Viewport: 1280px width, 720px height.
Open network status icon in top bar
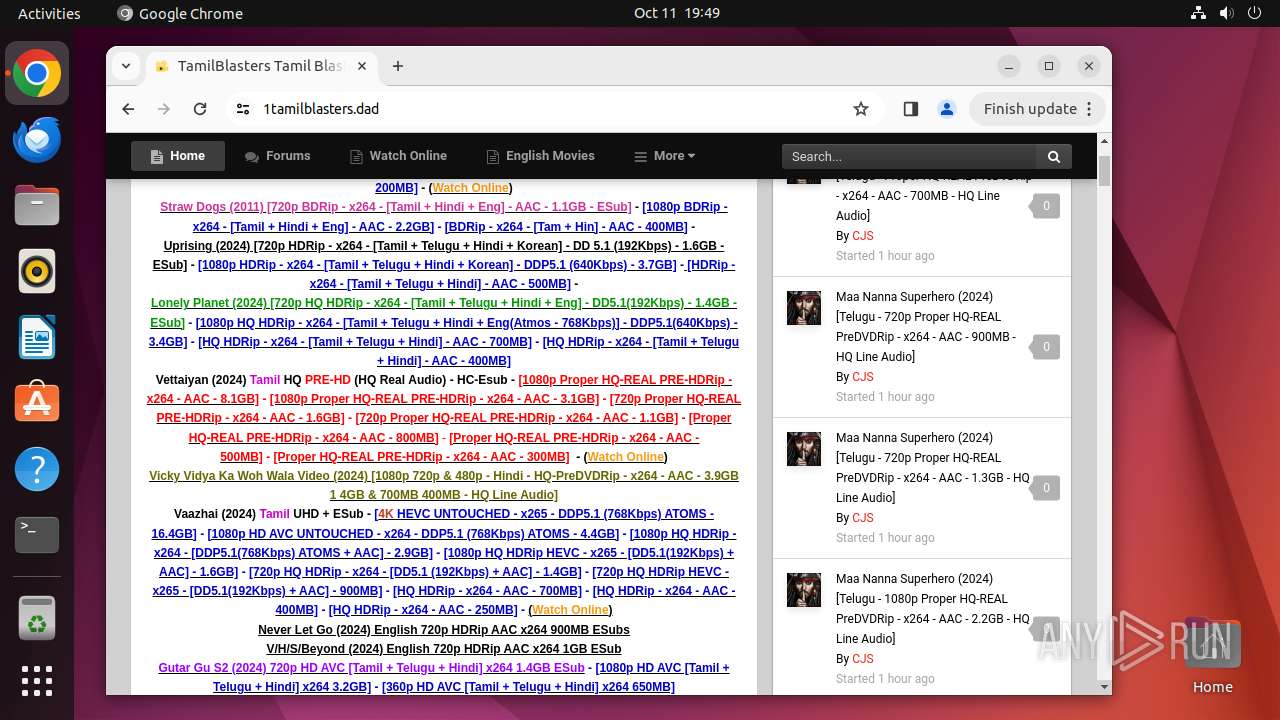point(1198,13)
